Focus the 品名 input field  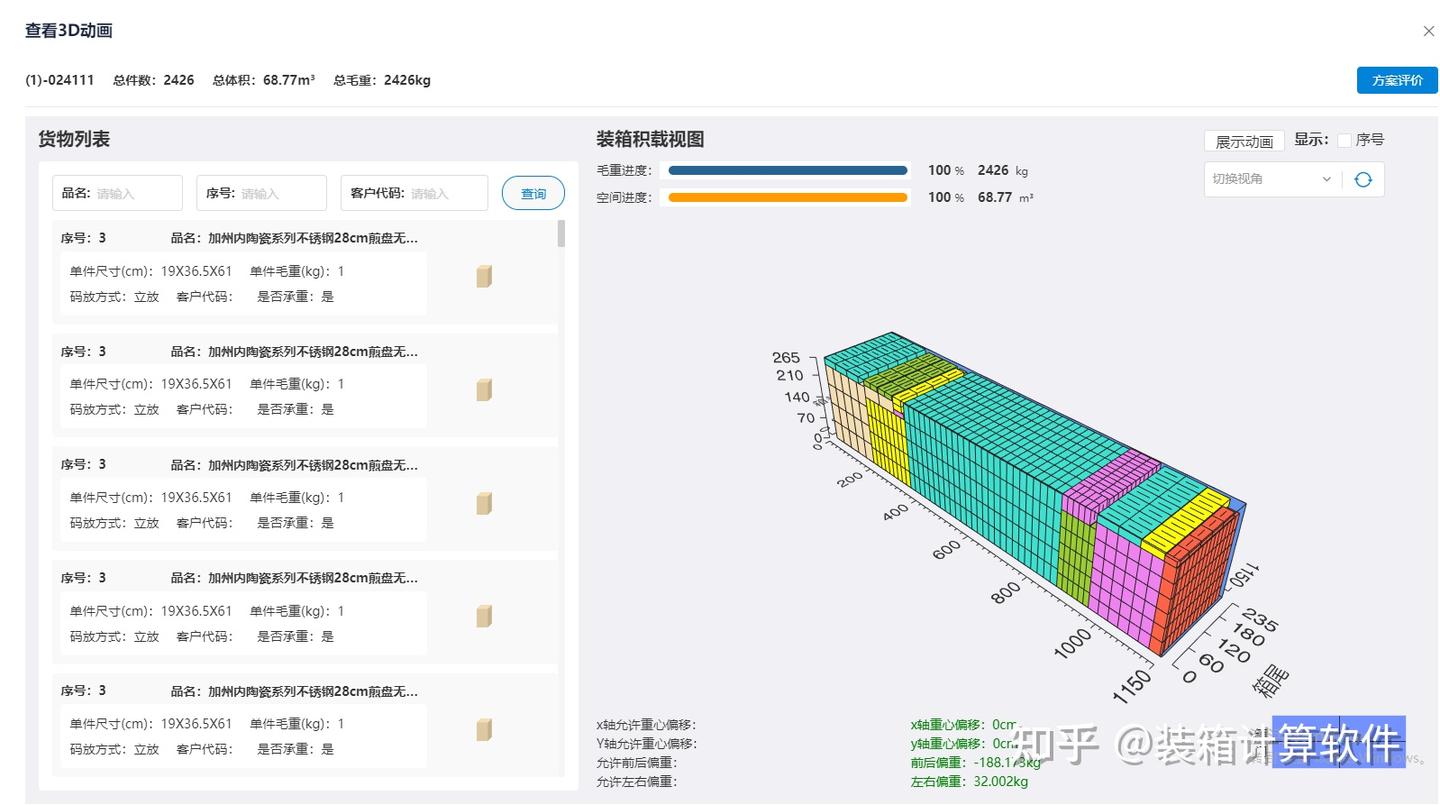(117, 193)
